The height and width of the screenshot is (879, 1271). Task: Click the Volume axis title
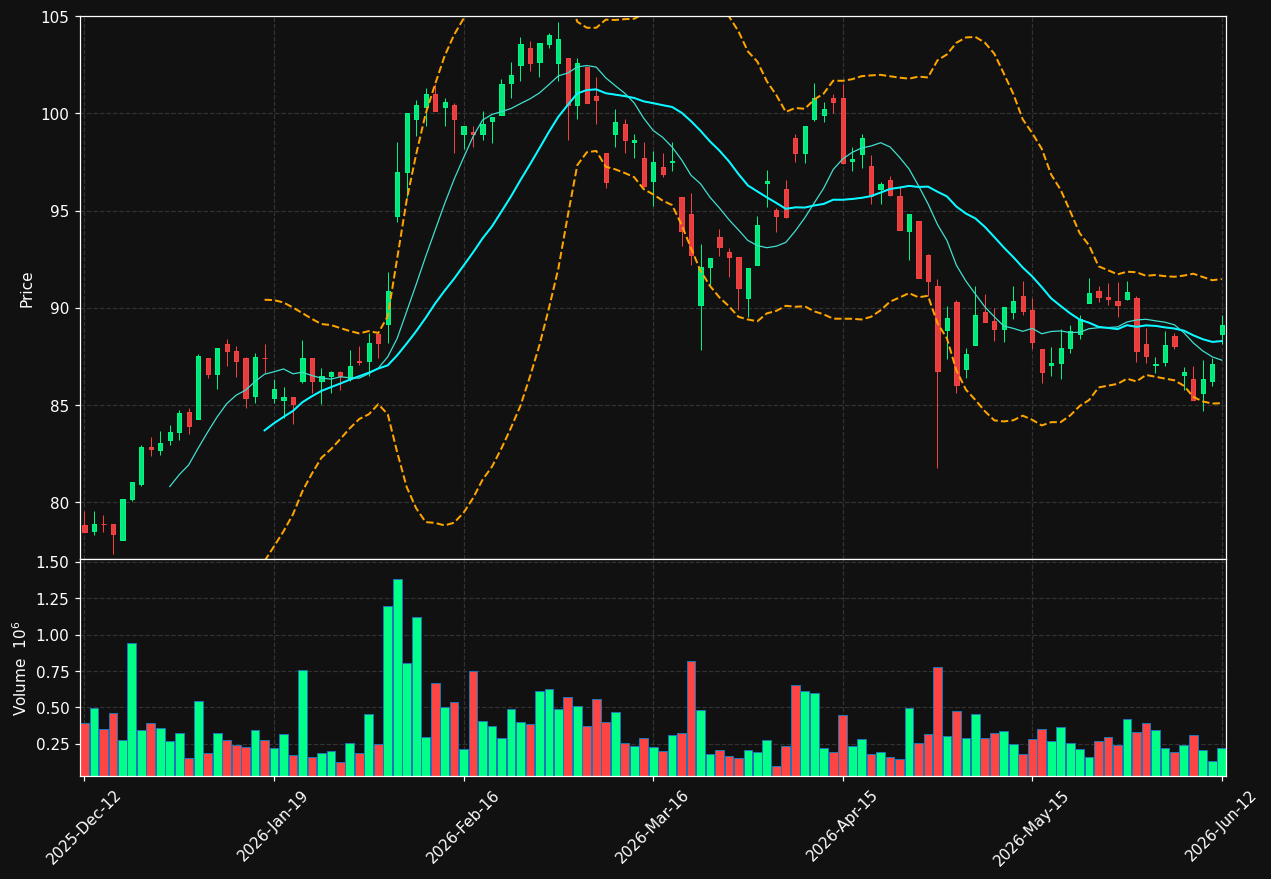[20, 668]
